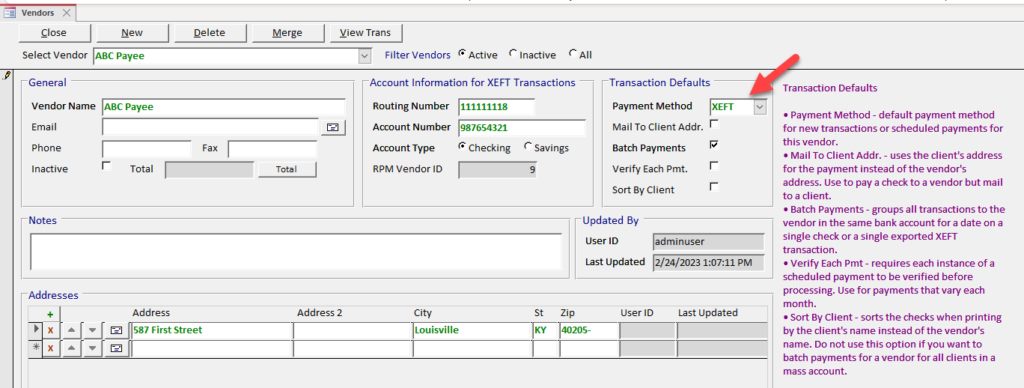Enable the Mail To Client Addr. checkbox

coord(714,123)
